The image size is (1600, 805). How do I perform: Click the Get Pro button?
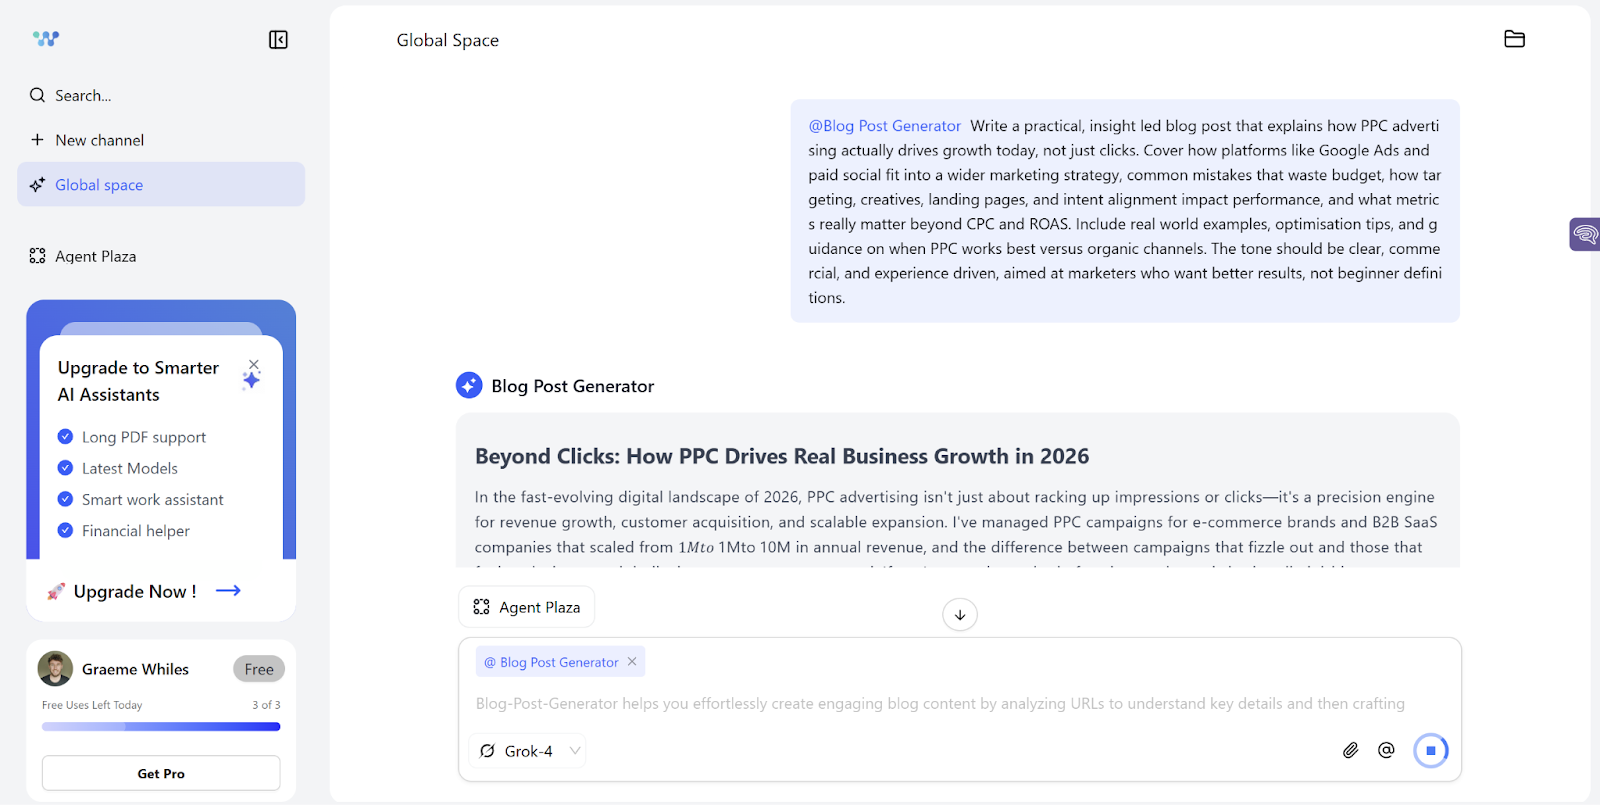point(160,772)
